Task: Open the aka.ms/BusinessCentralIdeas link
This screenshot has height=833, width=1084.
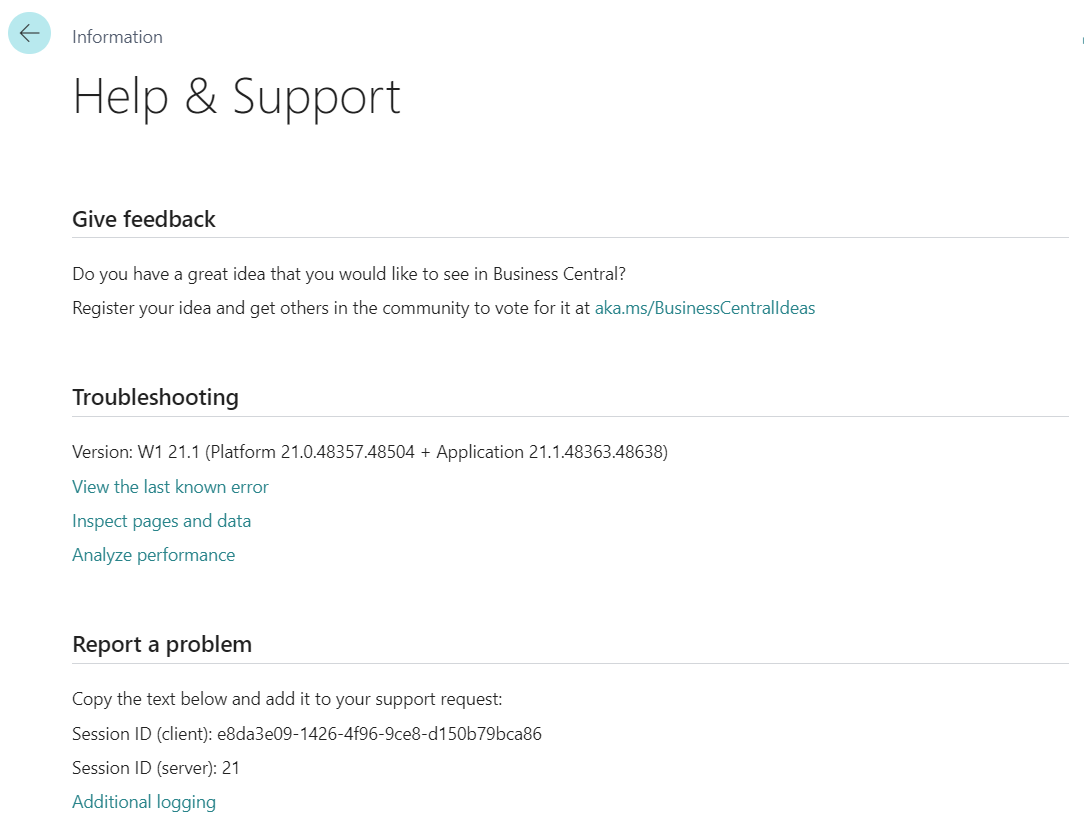Action: [704, 308]
